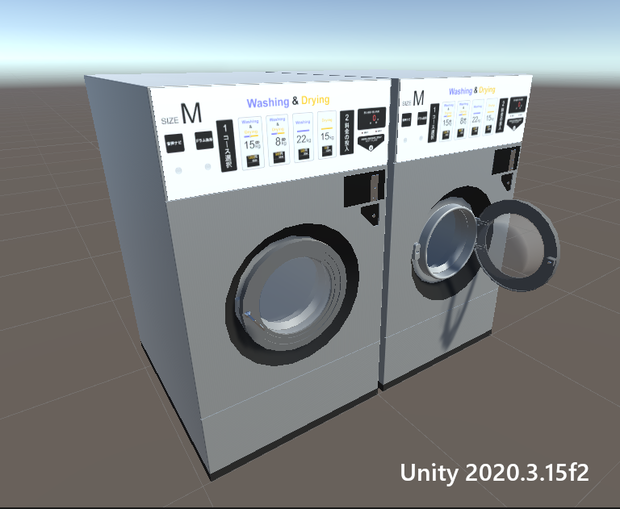Viewport: 620px width, 509px height.
Task: Select the 15kg Washing & Drying course on left machine
Action: tap(251, 143)
